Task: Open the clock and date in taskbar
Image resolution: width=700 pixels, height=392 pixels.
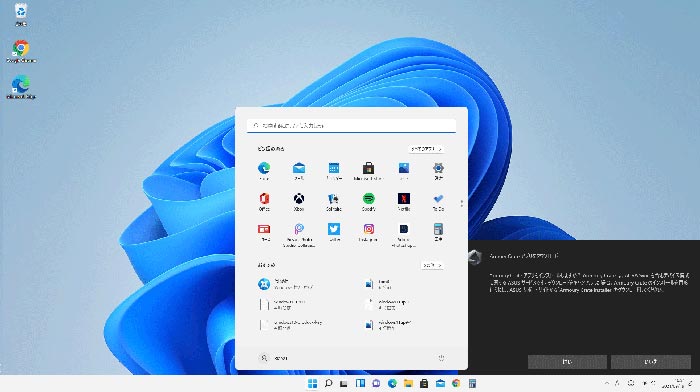Action: click(x=674, y=384)
